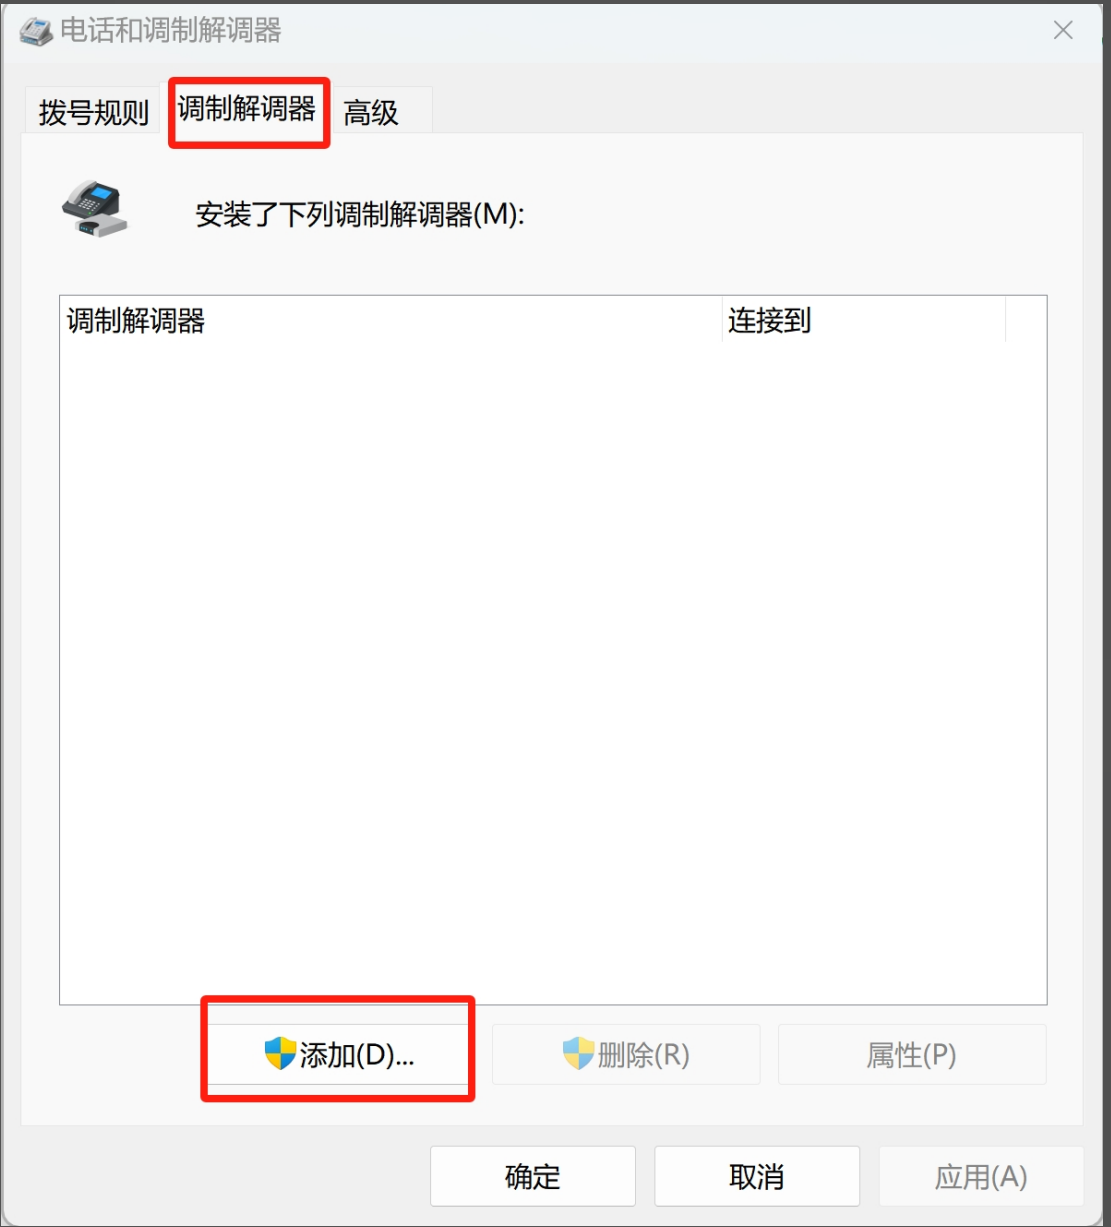The width and height of the screenshot is (1111, 1227).
Task: Close the 电话和调制解调器 dialog with X
Action: [x=1063, y=30]
